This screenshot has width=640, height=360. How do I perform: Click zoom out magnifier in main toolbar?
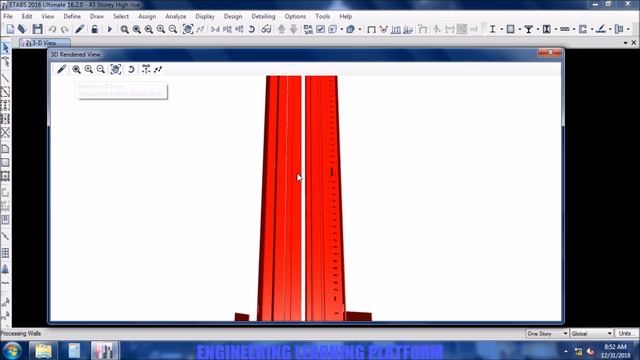(173, 29)
